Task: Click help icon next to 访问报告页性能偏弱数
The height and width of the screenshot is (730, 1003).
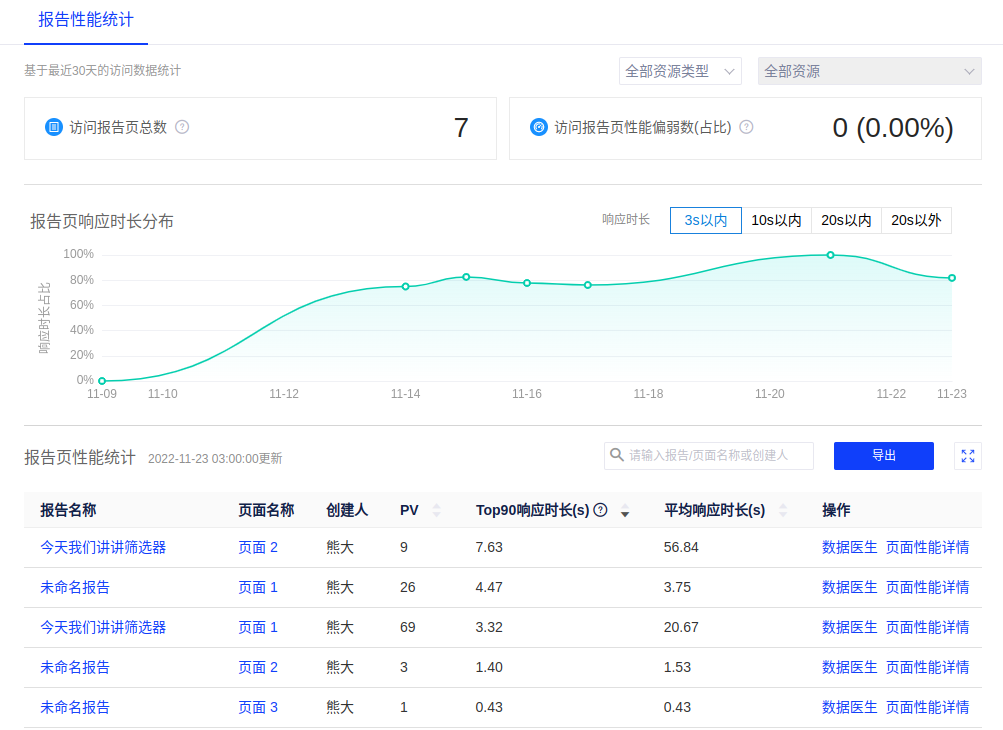Action: coord(746,127)
